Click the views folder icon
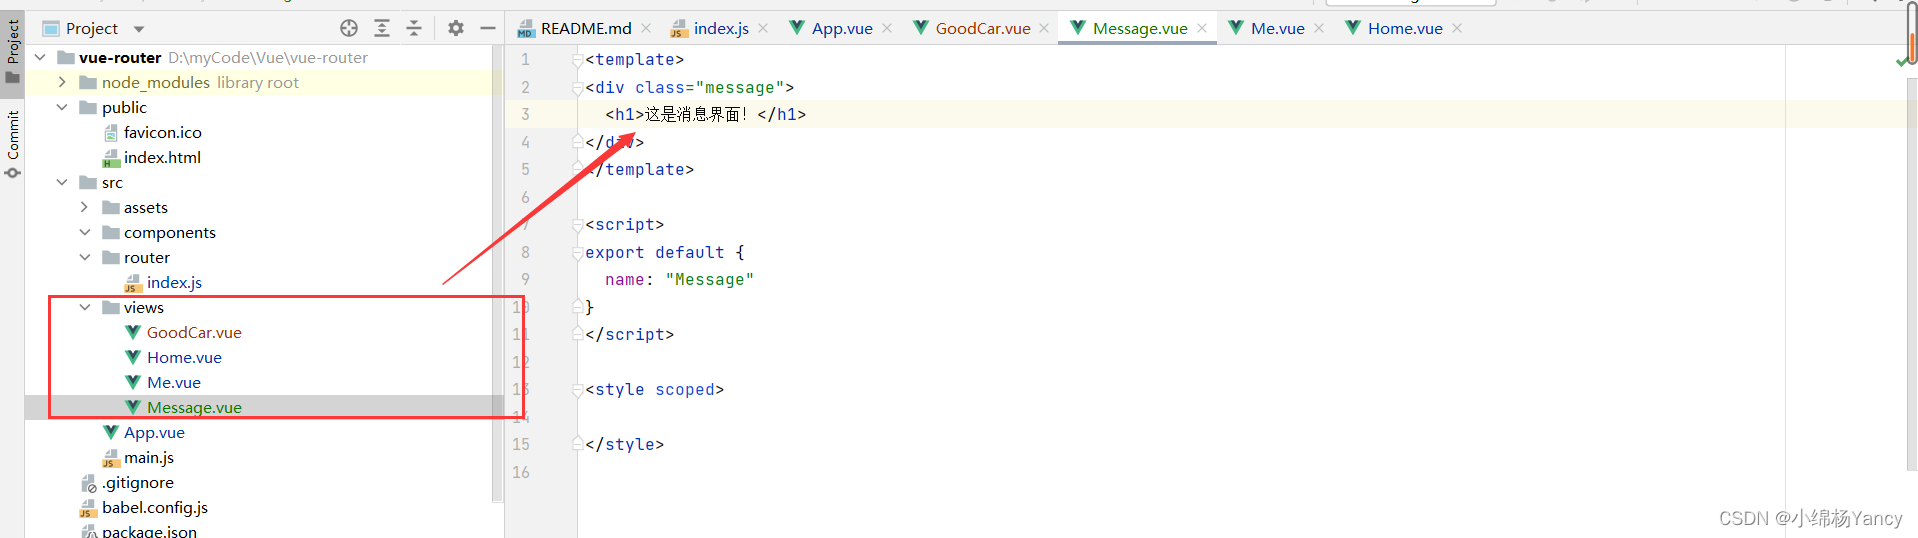Image resolution: width=1918 pixels, height=538 pixels. [111, 307]
